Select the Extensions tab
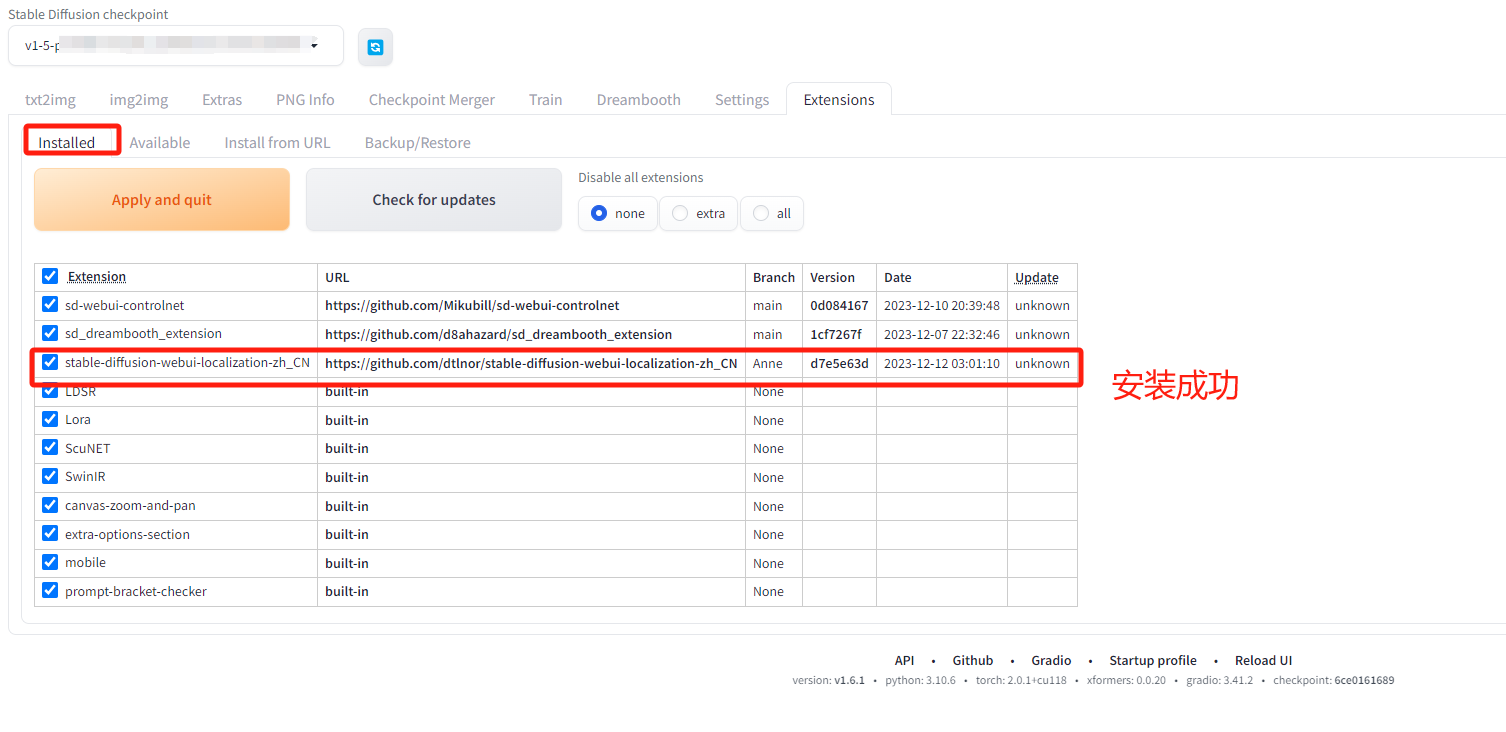 pos(839,100)
